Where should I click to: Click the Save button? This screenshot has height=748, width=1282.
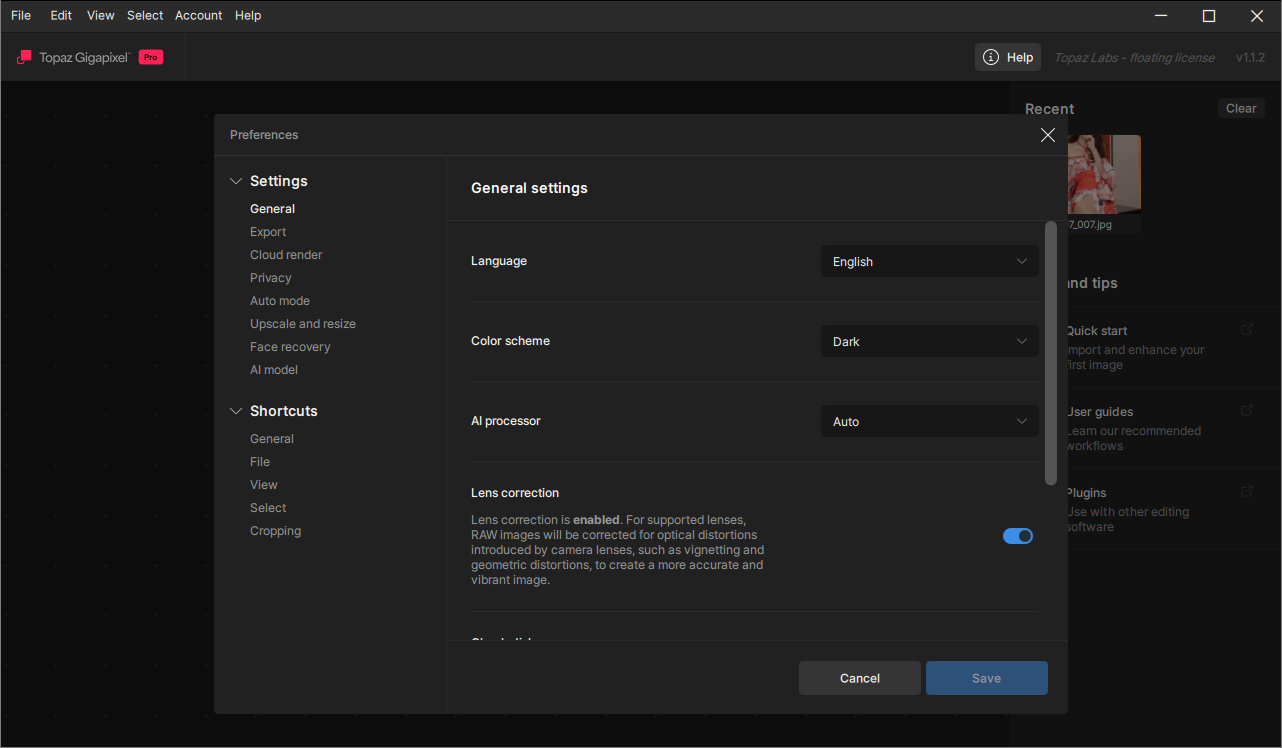coord(986,678)
